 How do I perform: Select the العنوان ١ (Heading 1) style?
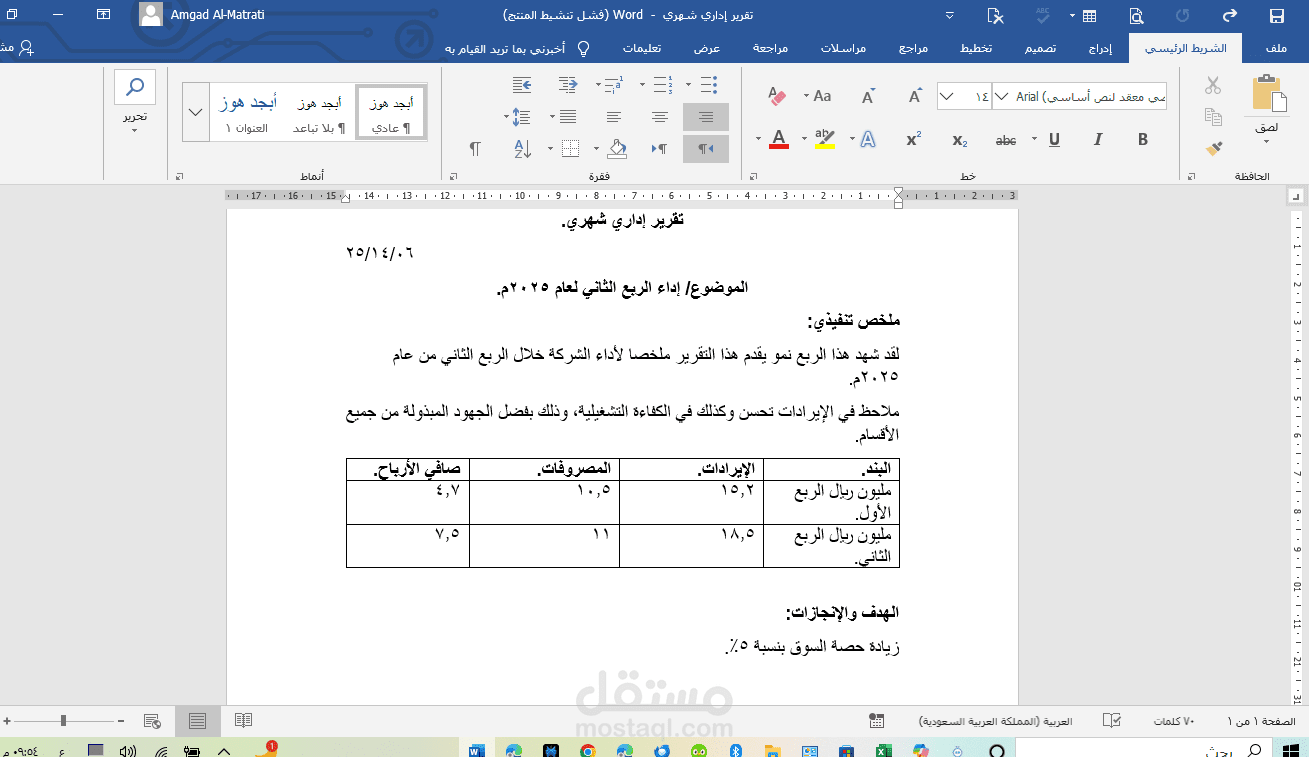pyautogui.click(x=247, y=112)
